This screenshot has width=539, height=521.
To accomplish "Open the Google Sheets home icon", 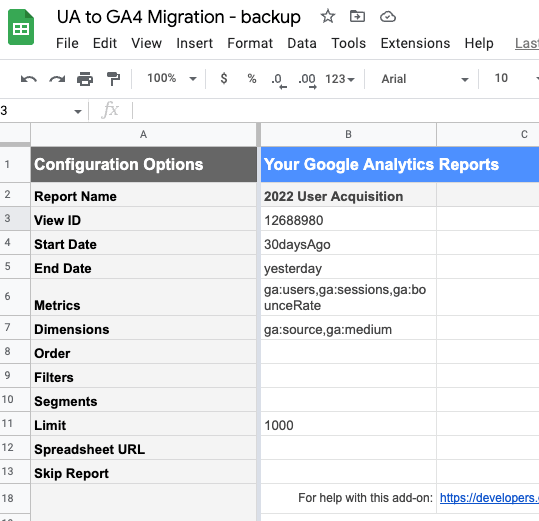I will pos(21,27).
